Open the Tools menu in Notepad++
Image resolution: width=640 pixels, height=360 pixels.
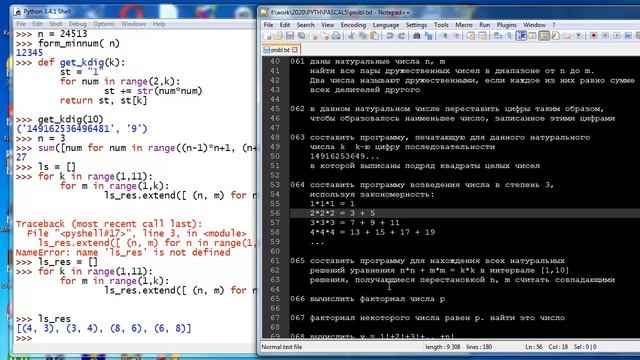(441, 25)
